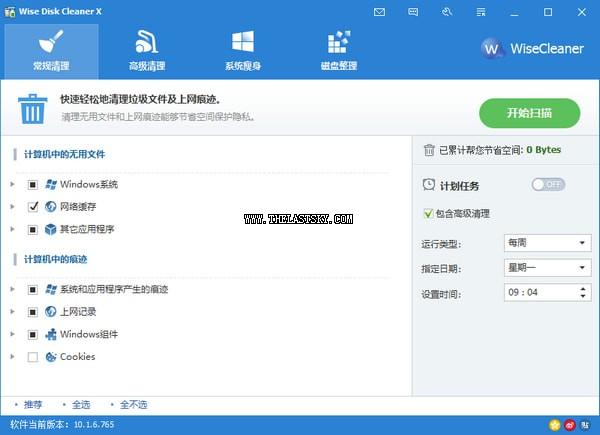
Task: Open the menu list icon in title bar
Action: click(481, 12)
